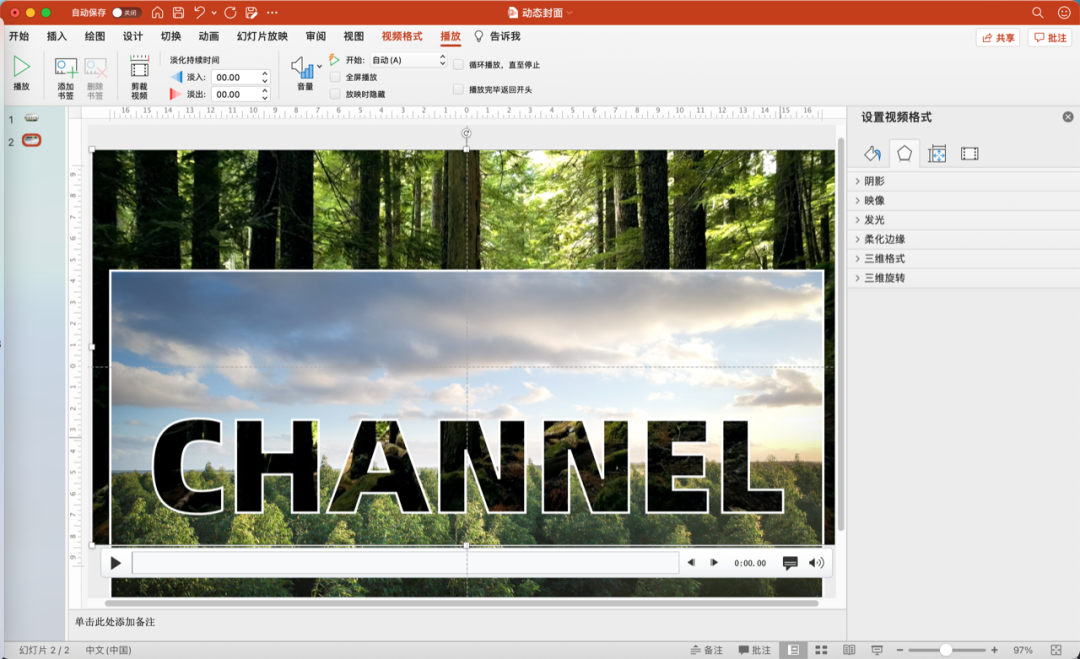Switch to Slide Sorter view in the status bar
1080x659 pixels.
821,649
